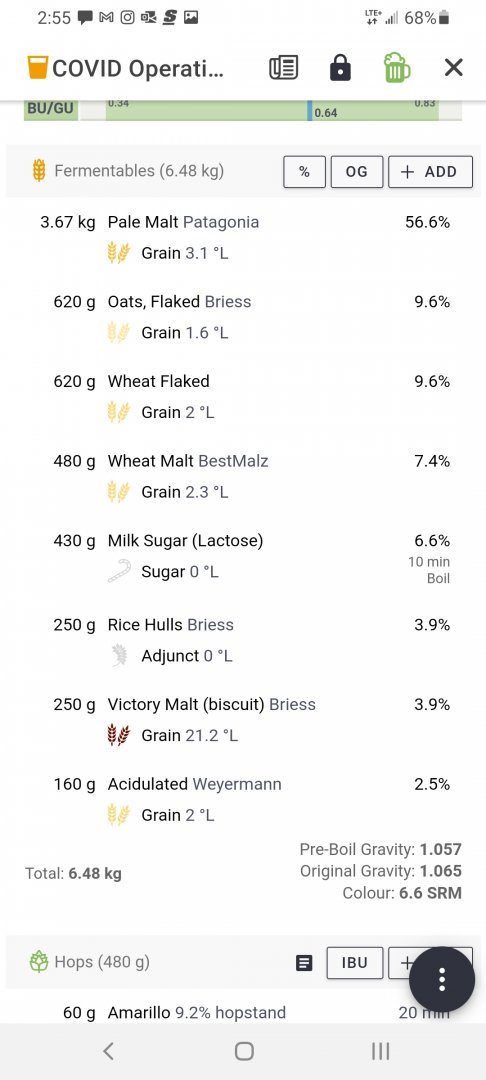Toggle the hops IBU view button

(x=355, y=963)
